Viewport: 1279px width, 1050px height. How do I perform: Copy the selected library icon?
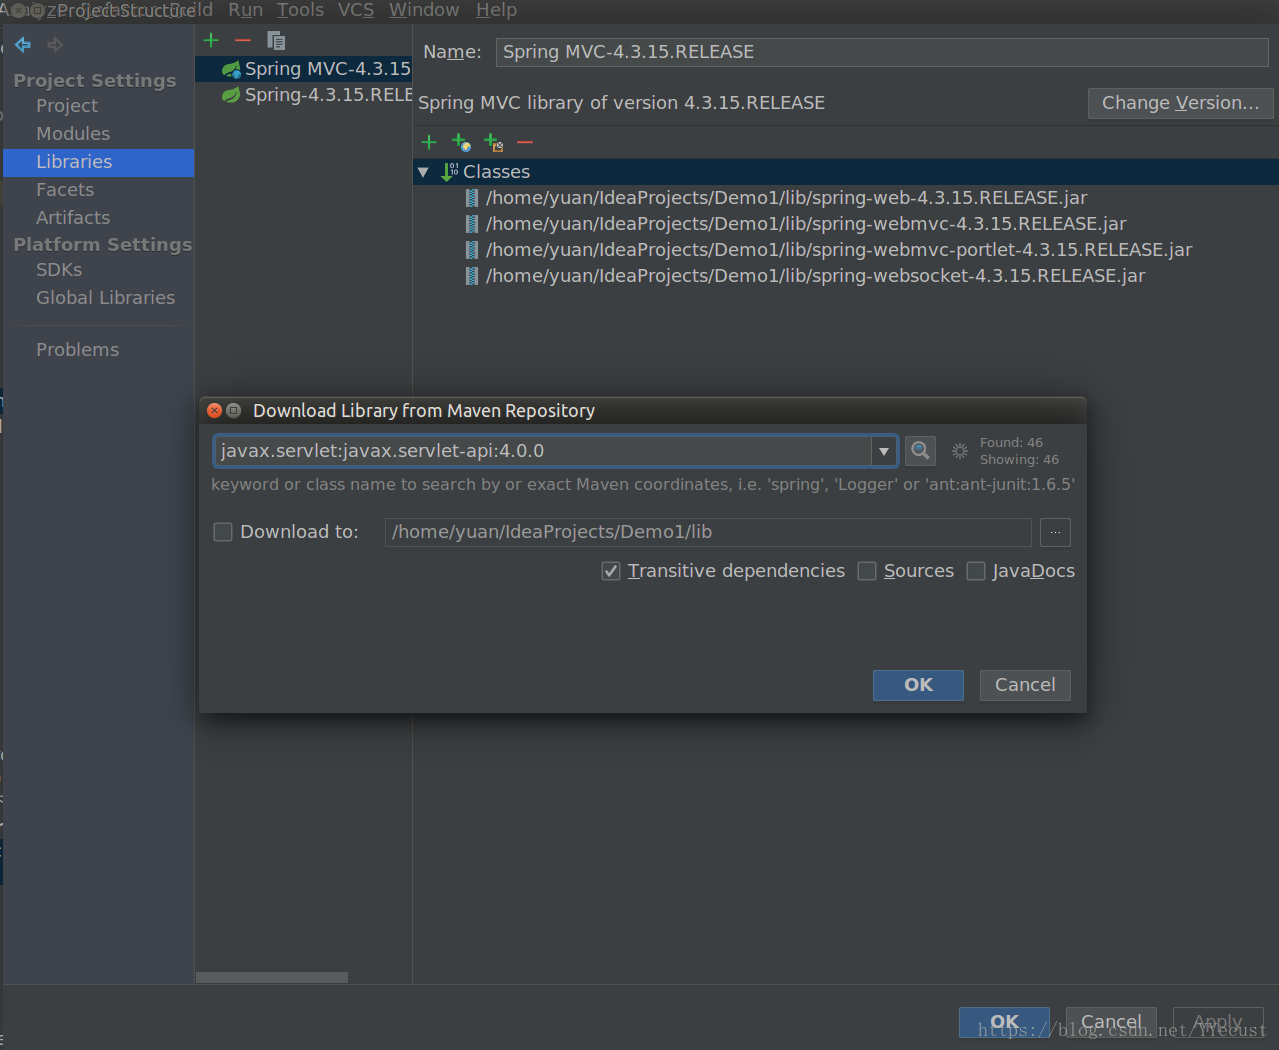coord(276,40)
